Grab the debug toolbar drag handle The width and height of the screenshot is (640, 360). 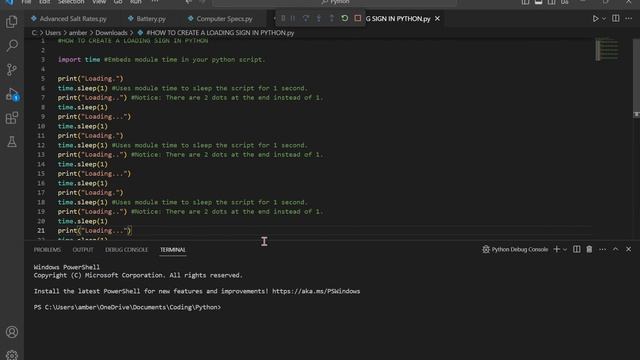coord(283,18)
